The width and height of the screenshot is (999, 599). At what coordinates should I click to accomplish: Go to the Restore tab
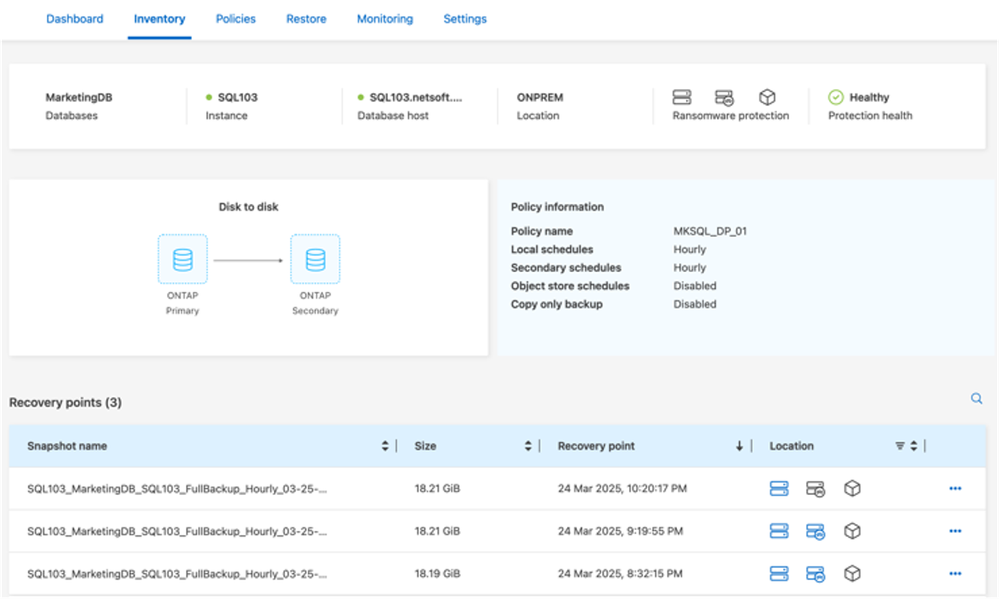coord(306,19)
